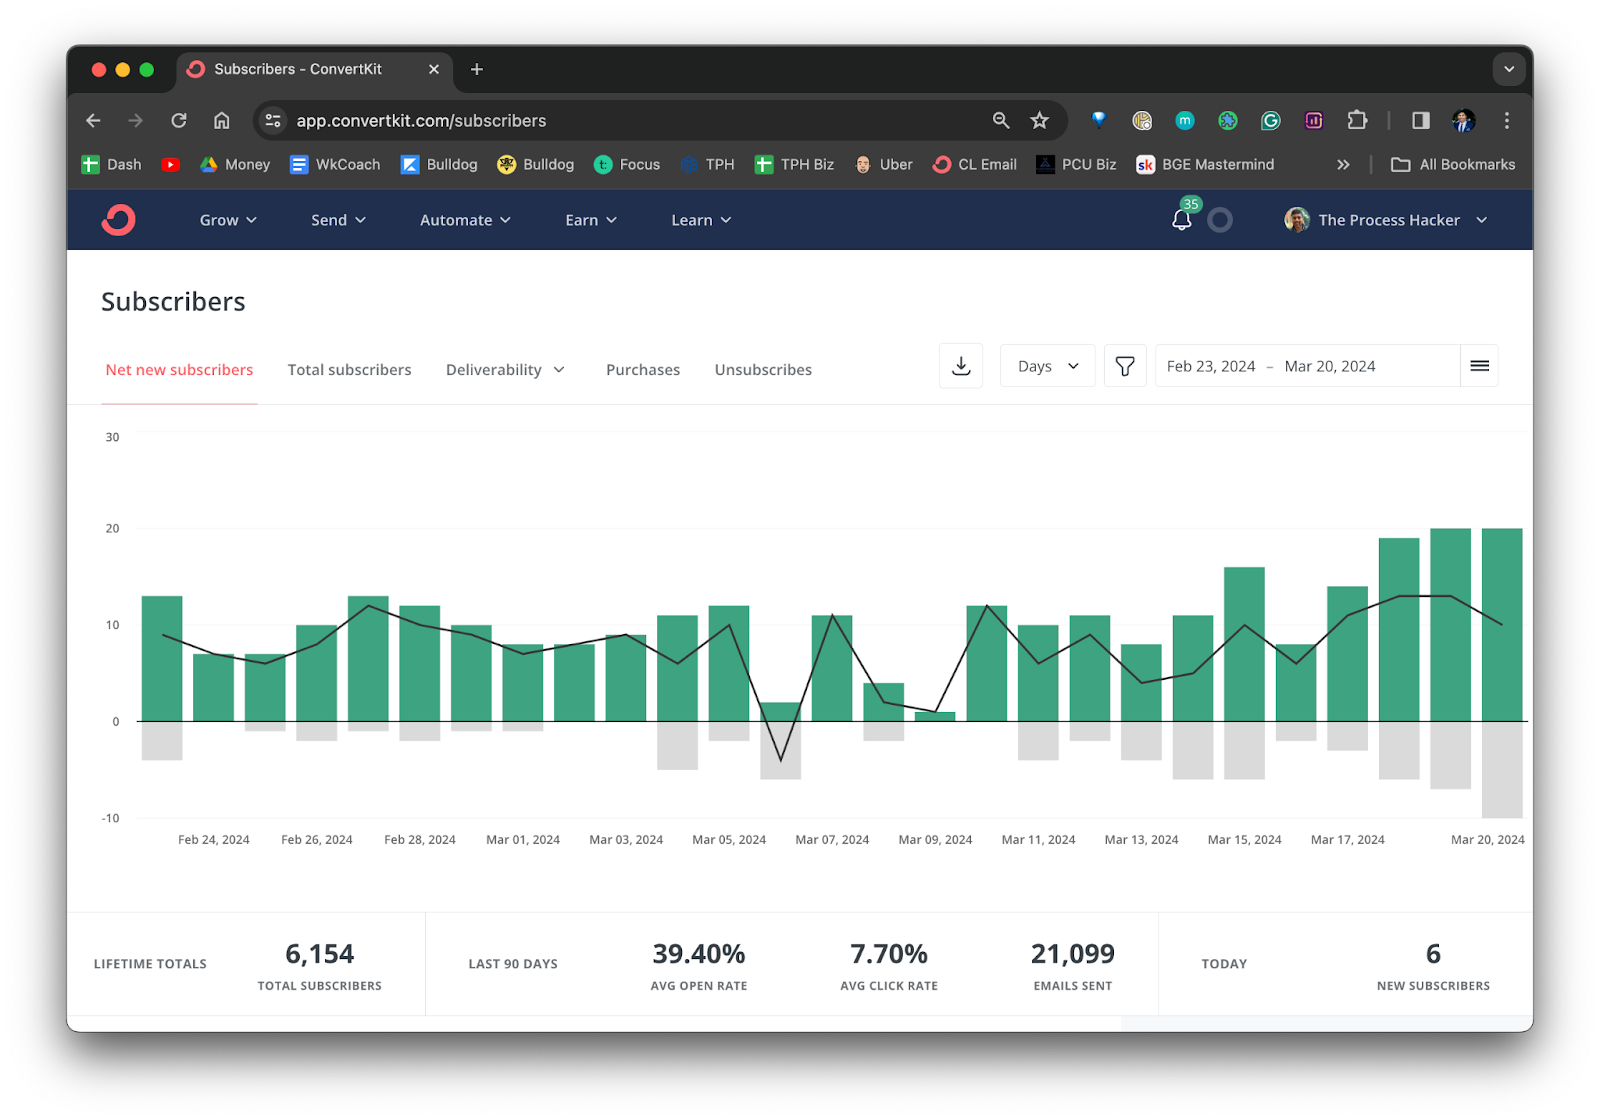Open the filter funnel icon
Viewport: 1600px width, 1120px height.
point(1125,366)
